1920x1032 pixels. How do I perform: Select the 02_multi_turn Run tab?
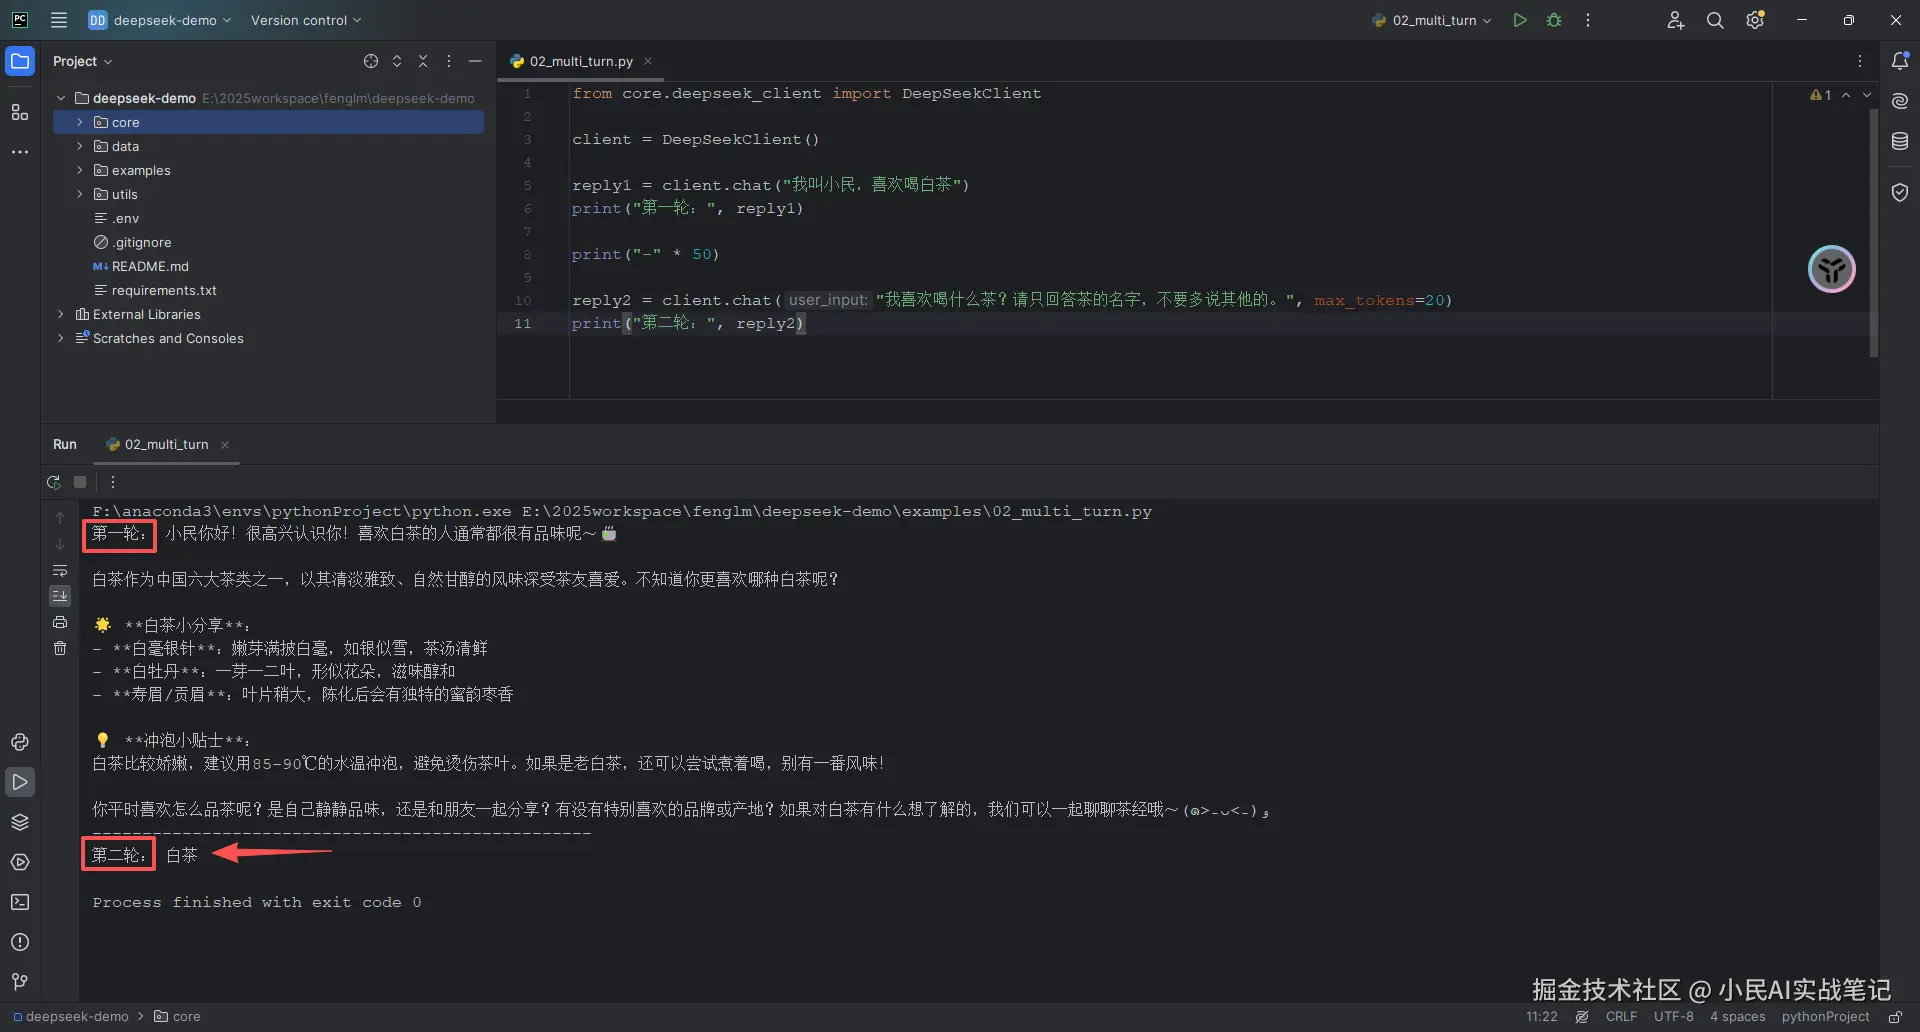tap(166, 444)
